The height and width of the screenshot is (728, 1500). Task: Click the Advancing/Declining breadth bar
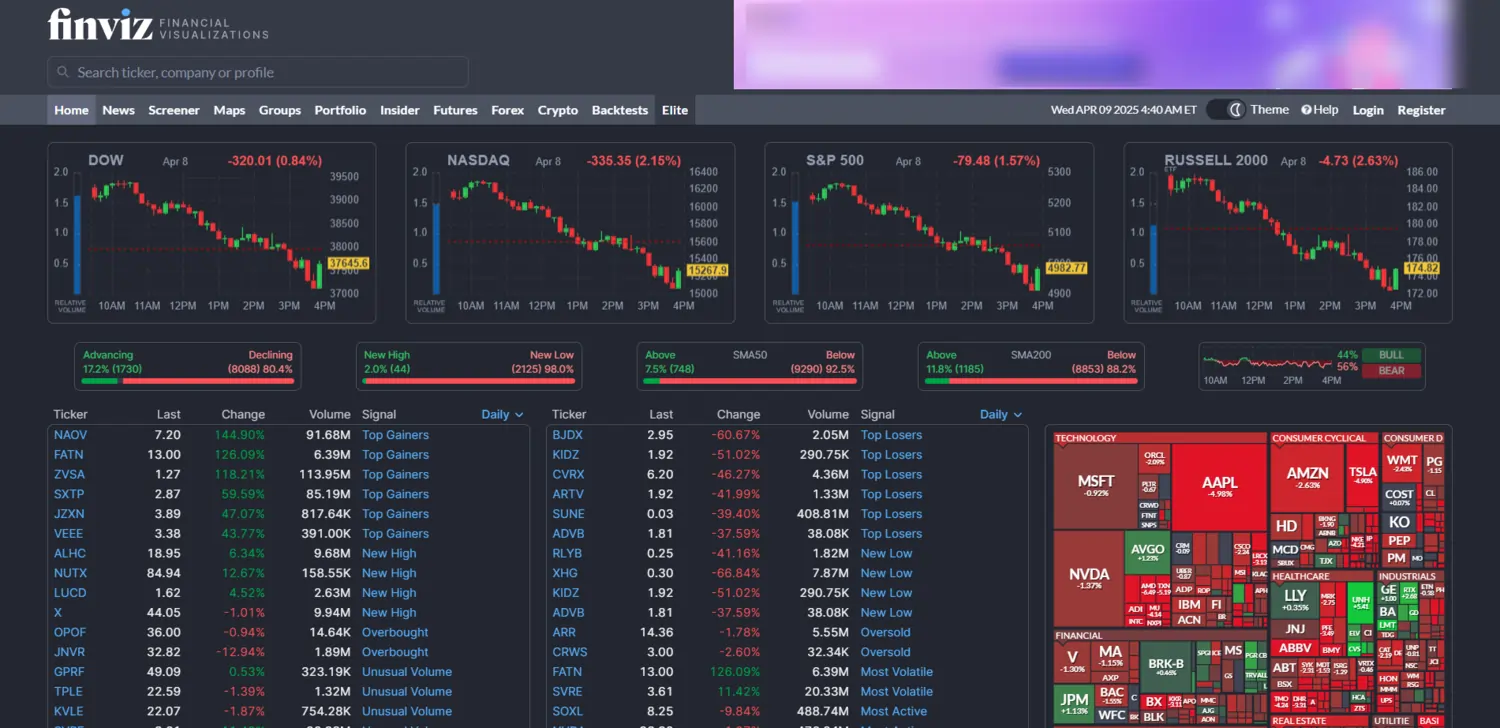(x=188, y=367)
